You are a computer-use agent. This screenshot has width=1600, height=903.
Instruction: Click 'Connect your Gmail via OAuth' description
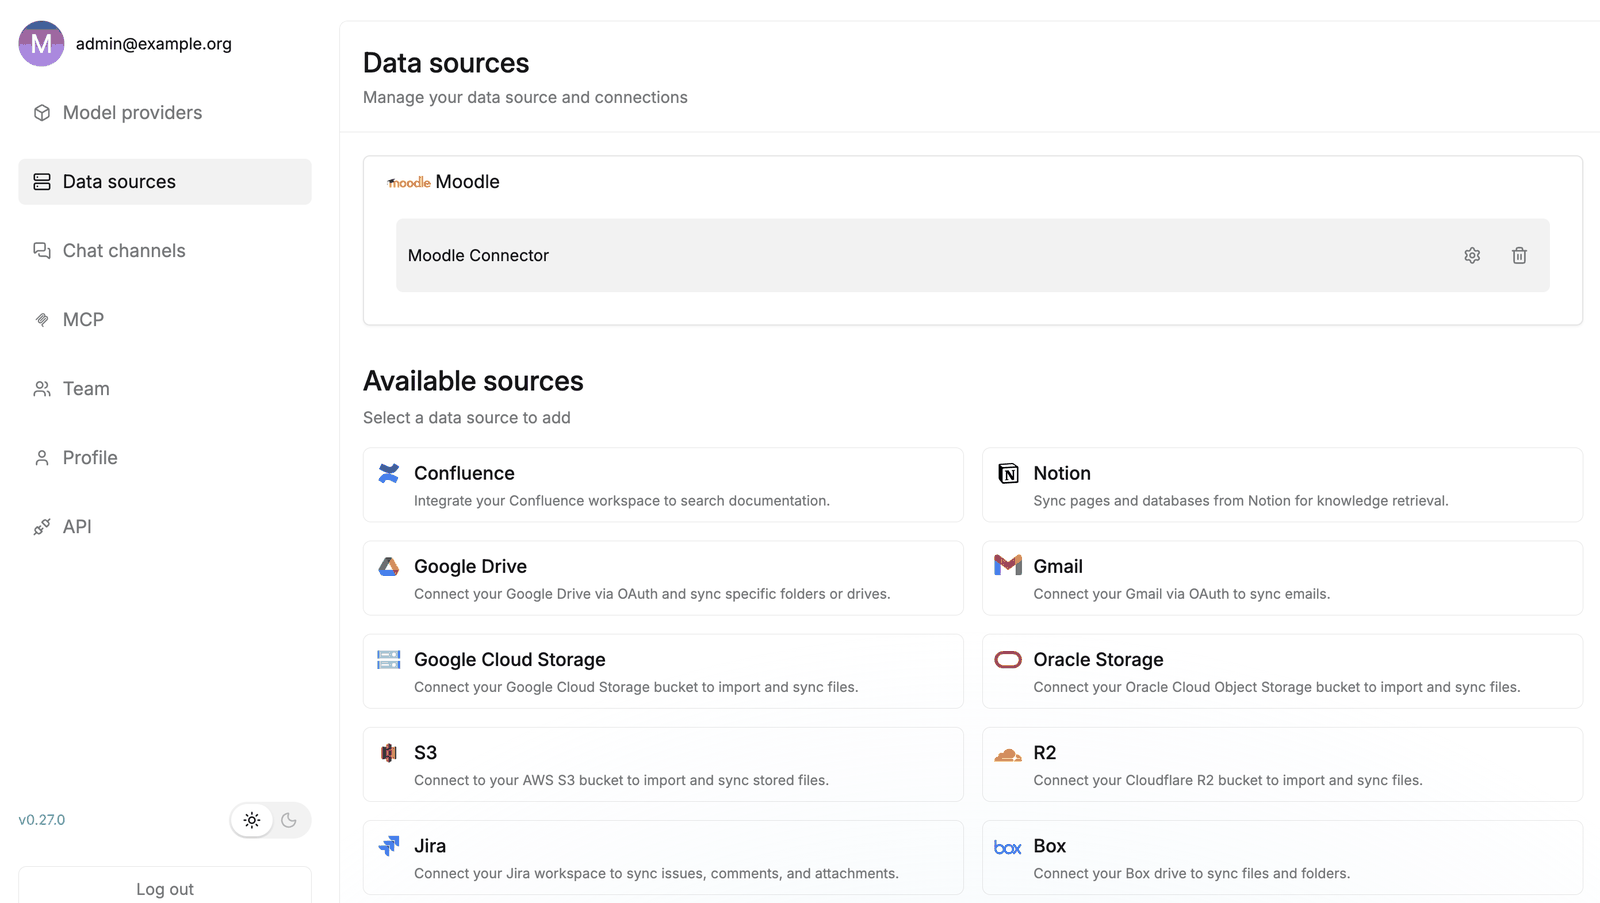(x=1181, y=594)
